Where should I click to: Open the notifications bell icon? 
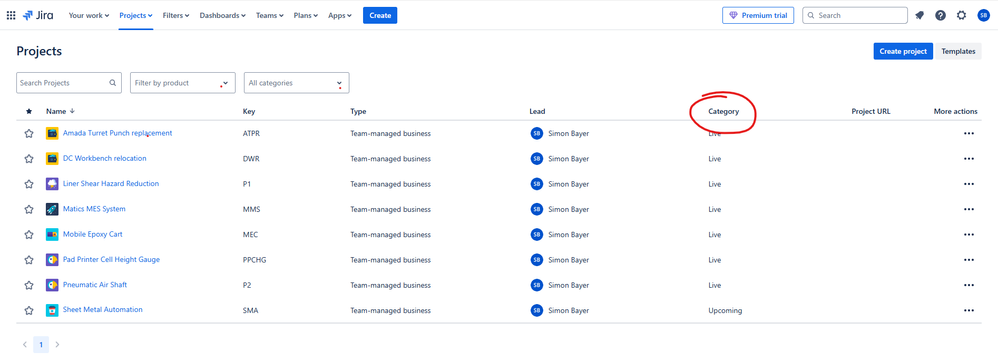point(919,15)
